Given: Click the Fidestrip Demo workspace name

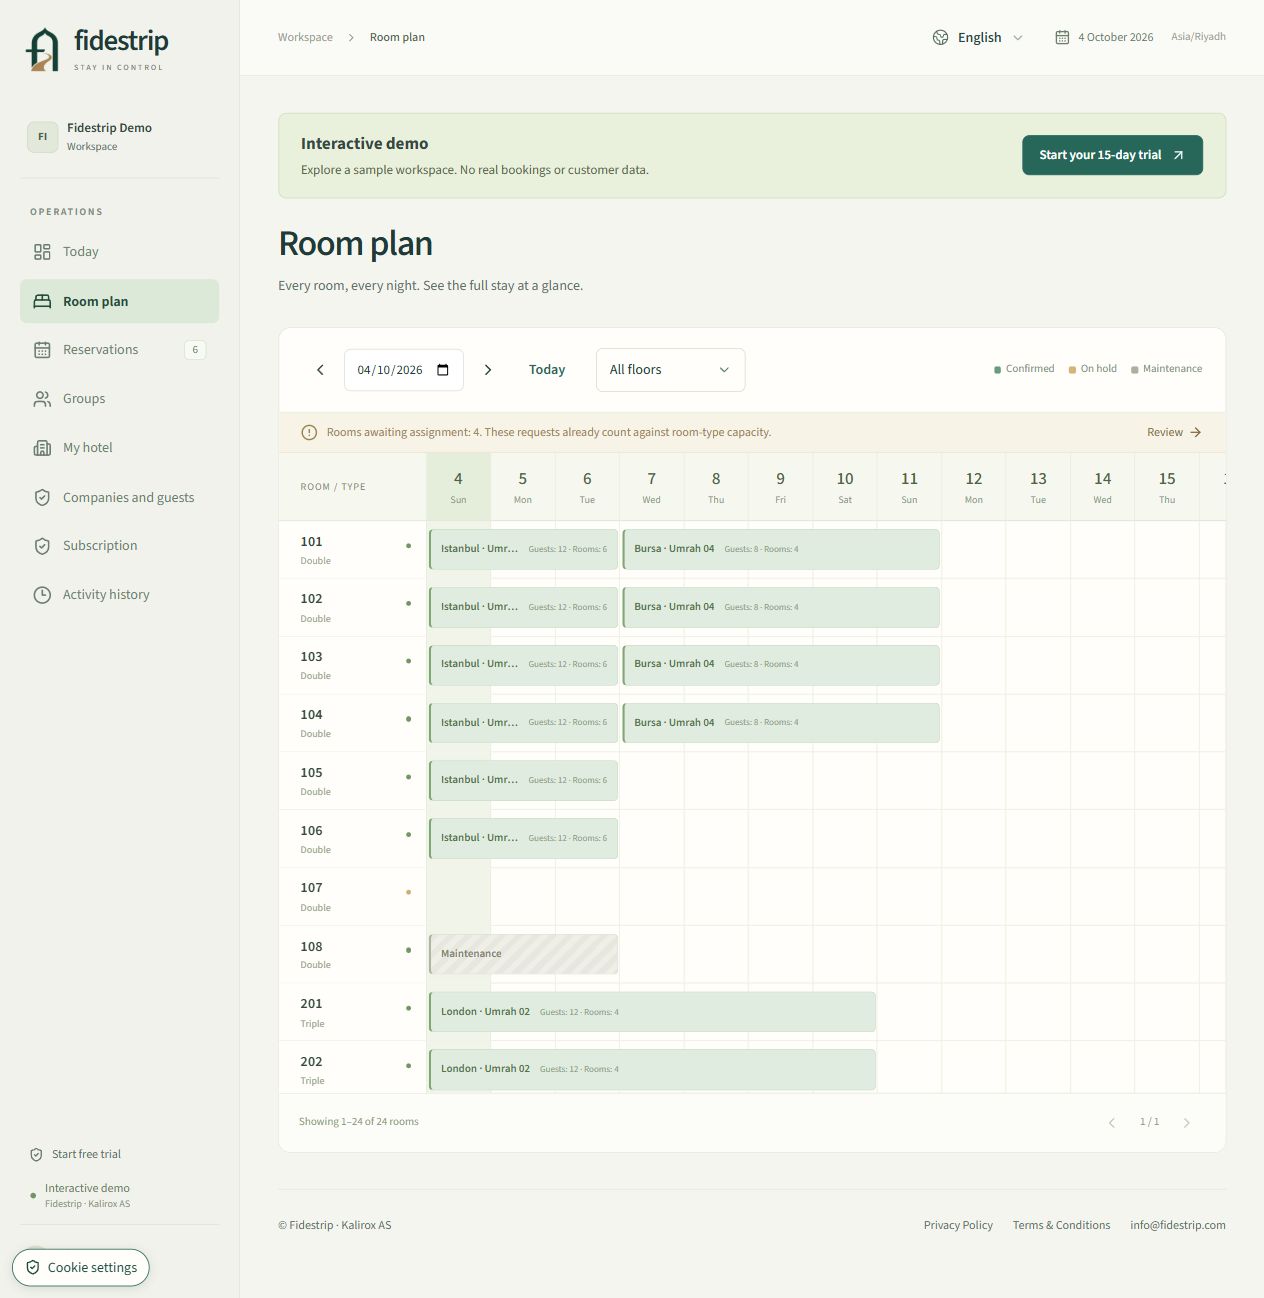Looking at the screenshot, I should coord(109,128).
